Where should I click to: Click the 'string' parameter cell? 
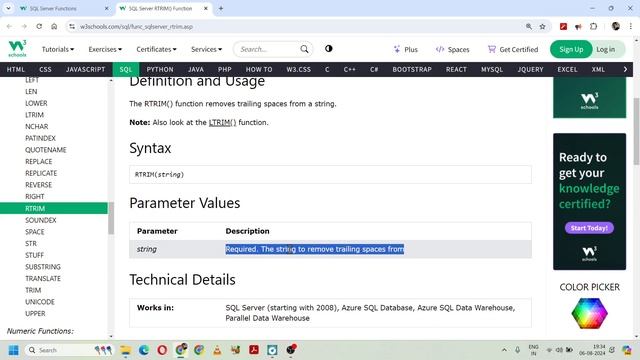(x=147, y=249)
